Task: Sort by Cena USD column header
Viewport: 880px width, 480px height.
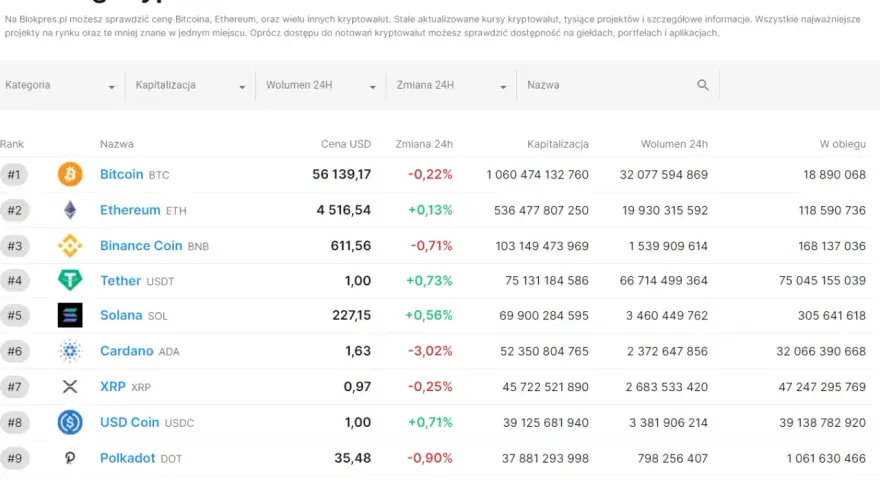Action: (x=346, y=144)
